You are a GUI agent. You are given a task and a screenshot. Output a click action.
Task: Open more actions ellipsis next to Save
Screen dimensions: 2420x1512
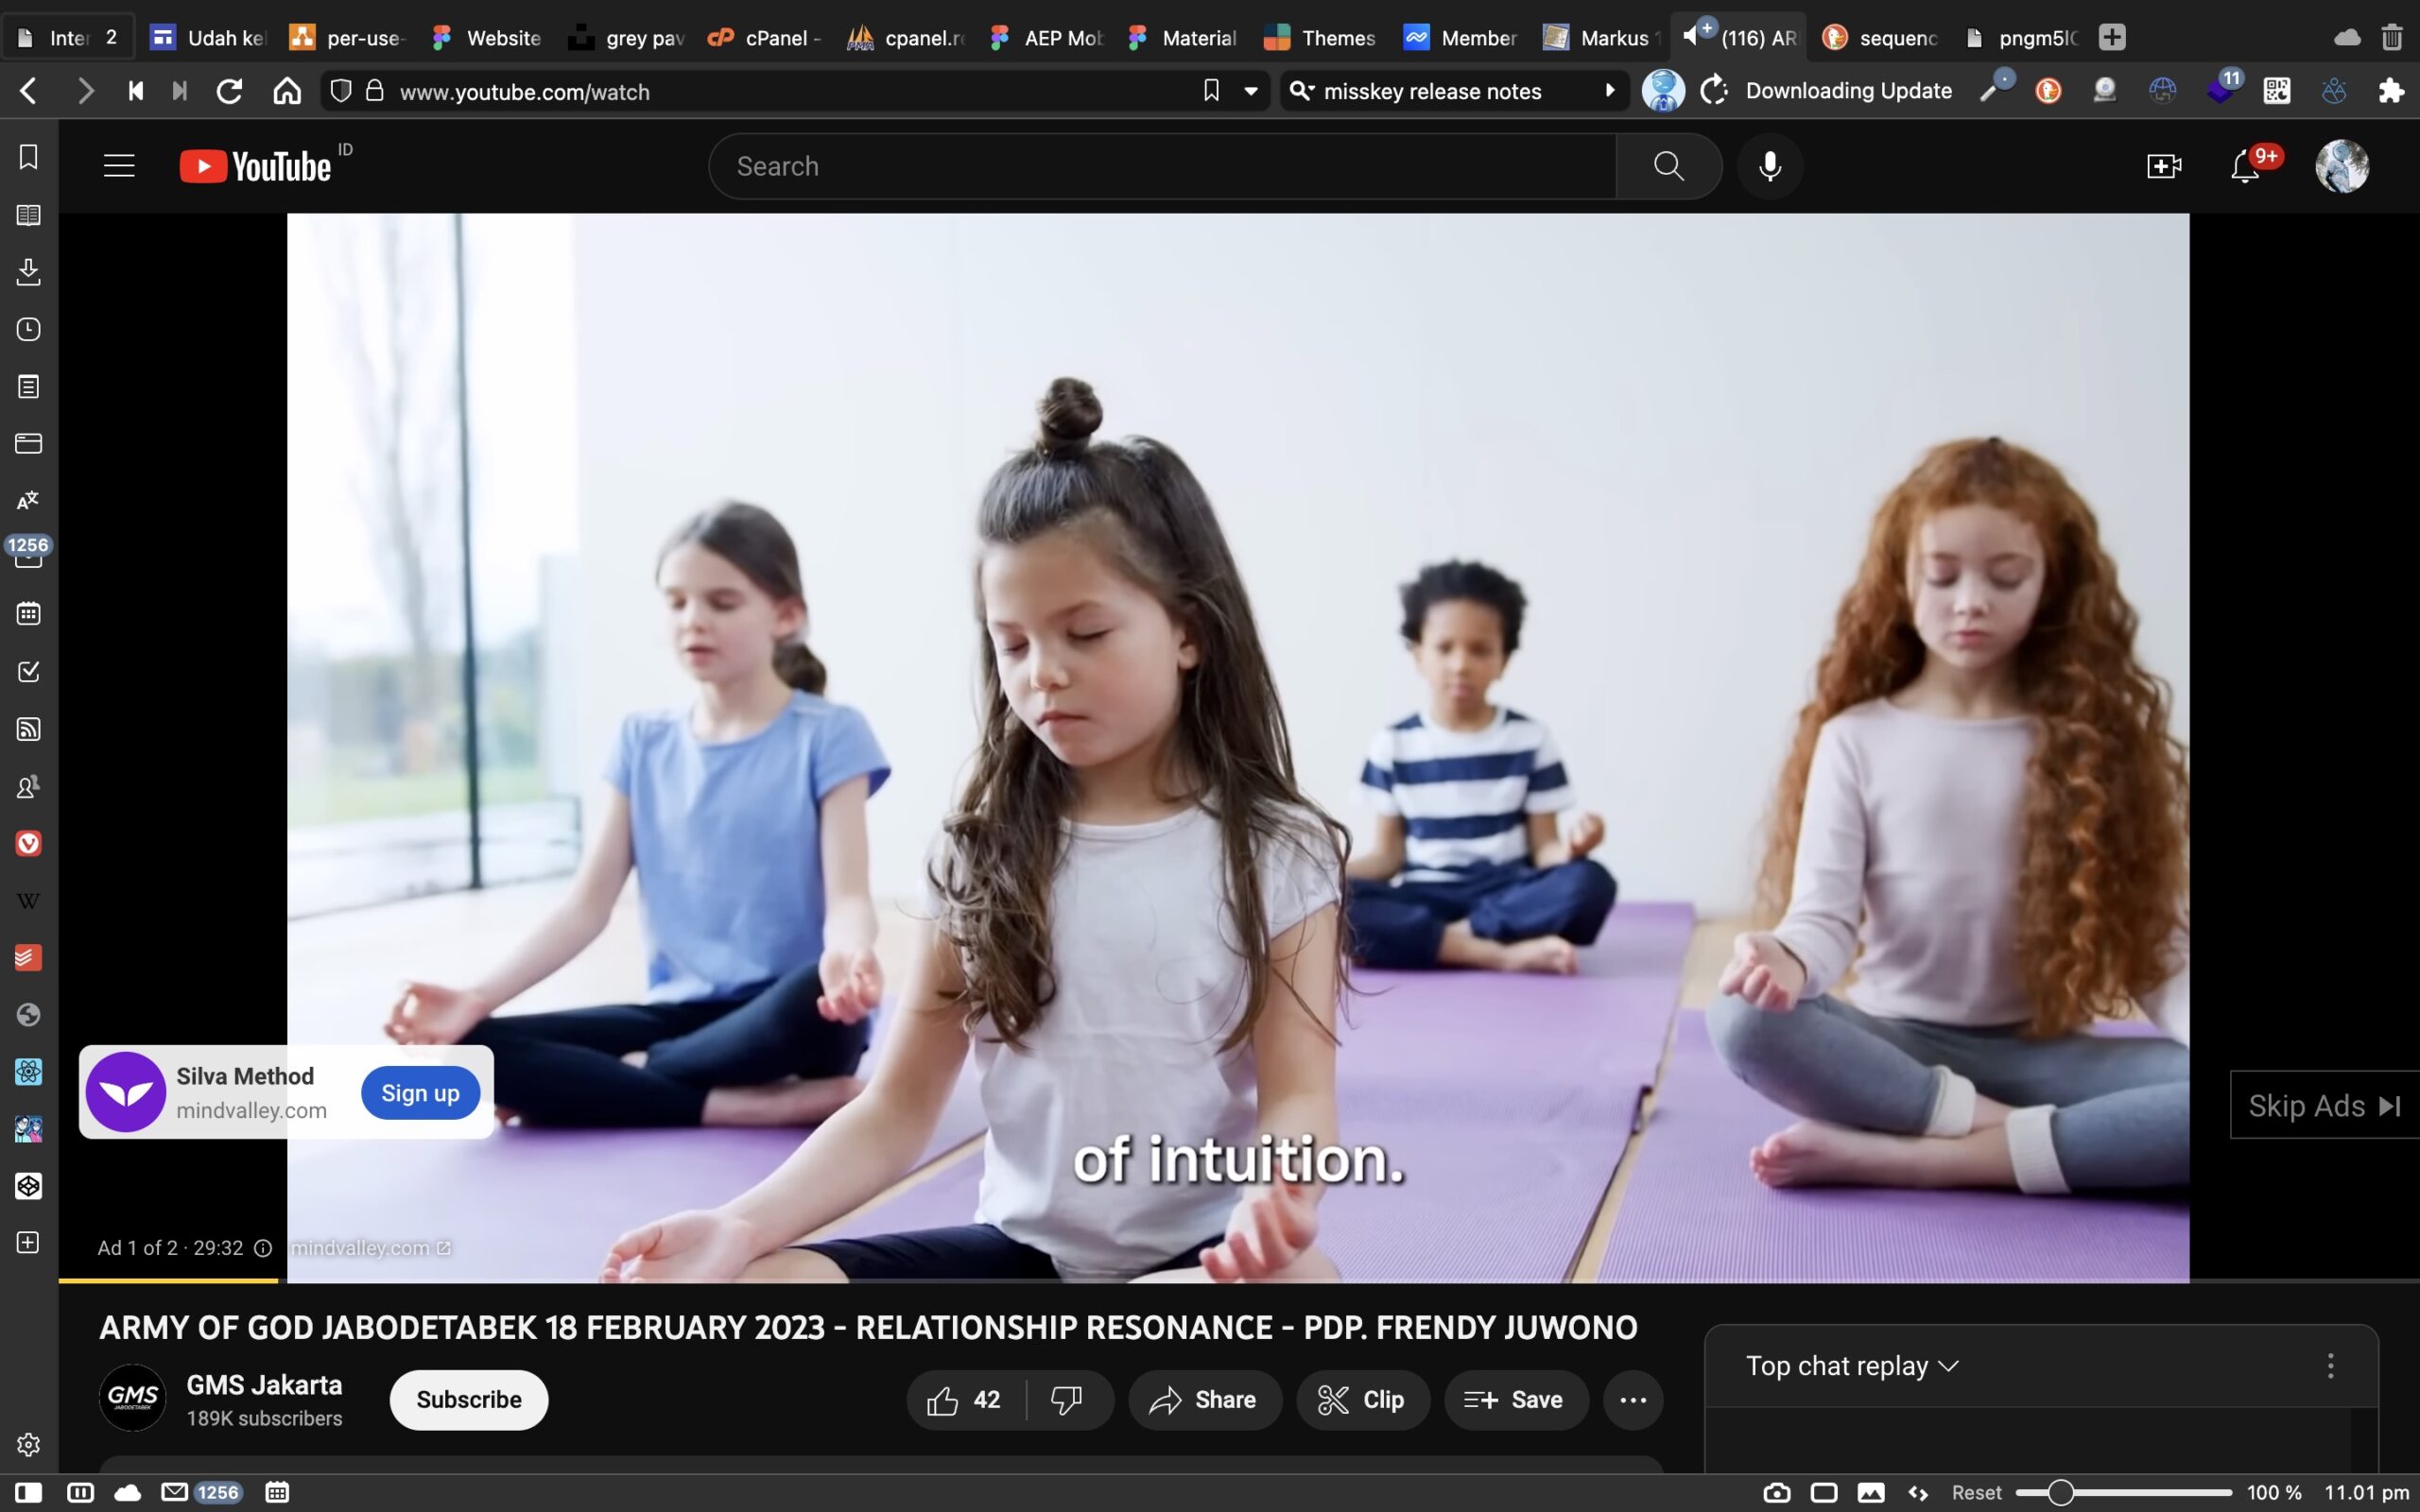point(1632,1399)
